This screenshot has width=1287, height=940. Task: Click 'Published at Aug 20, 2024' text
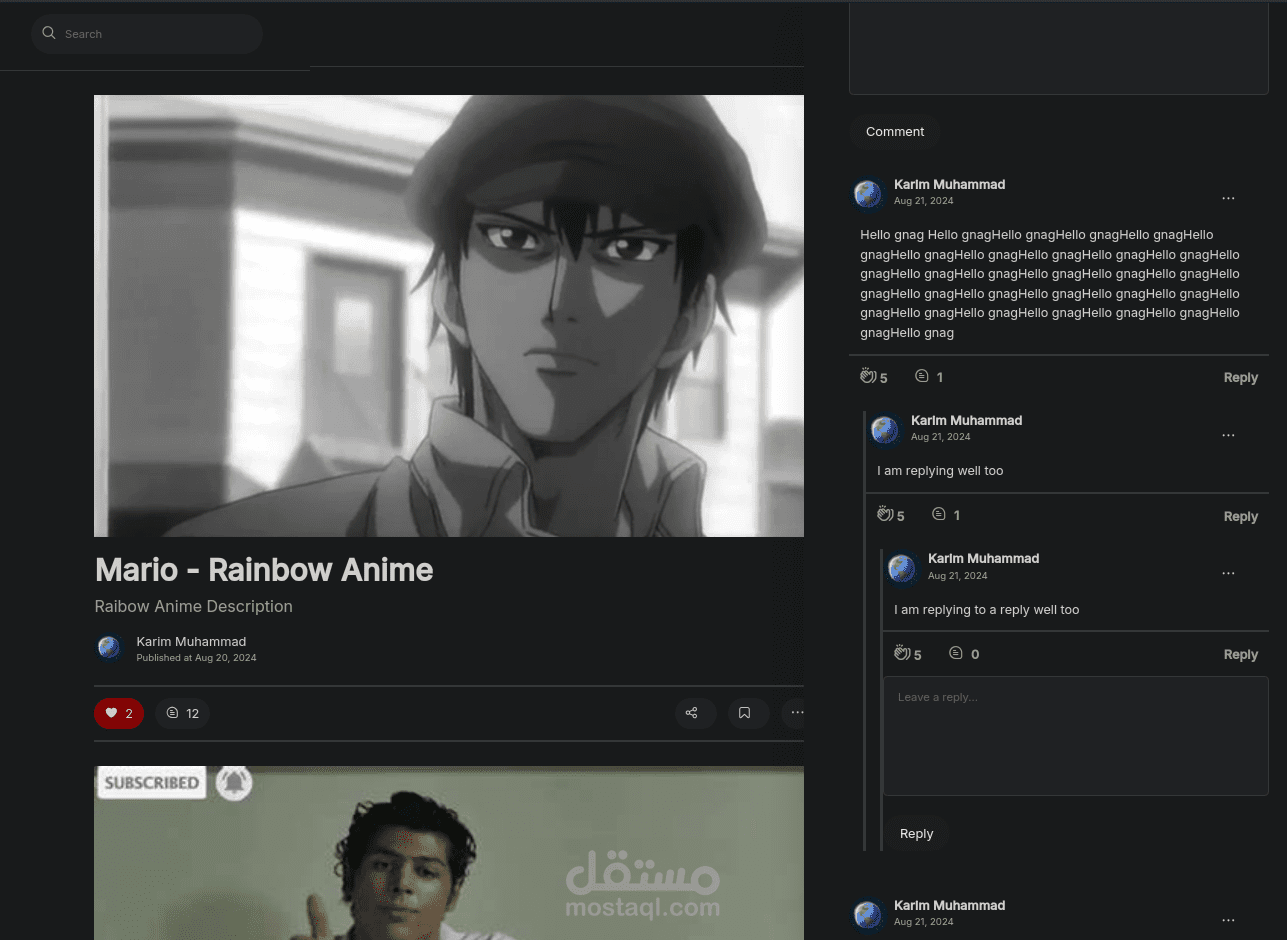coord(196,658)
